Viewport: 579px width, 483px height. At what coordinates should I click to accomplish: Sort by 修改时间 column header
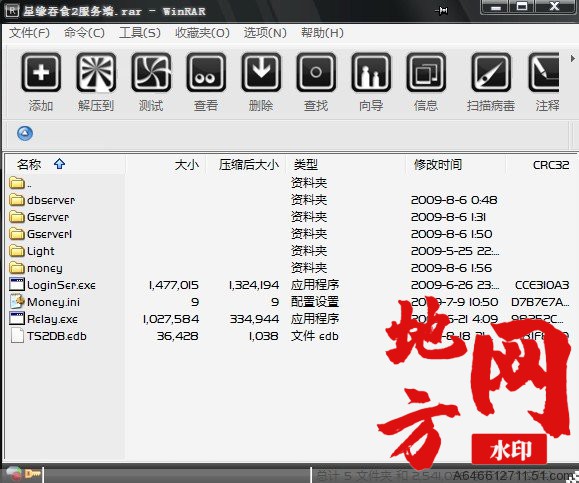pyautogui.click(x=438, y=165)
